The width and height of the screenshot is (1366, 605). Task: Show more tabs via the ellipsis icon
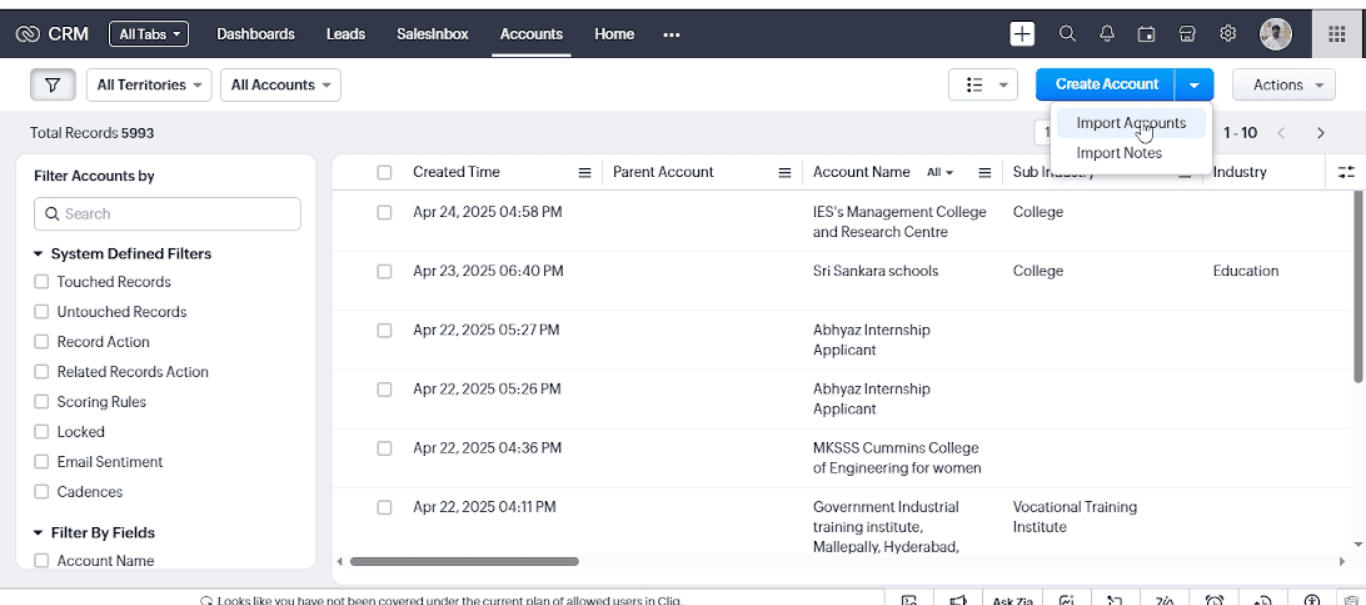[x=671, y=34]
